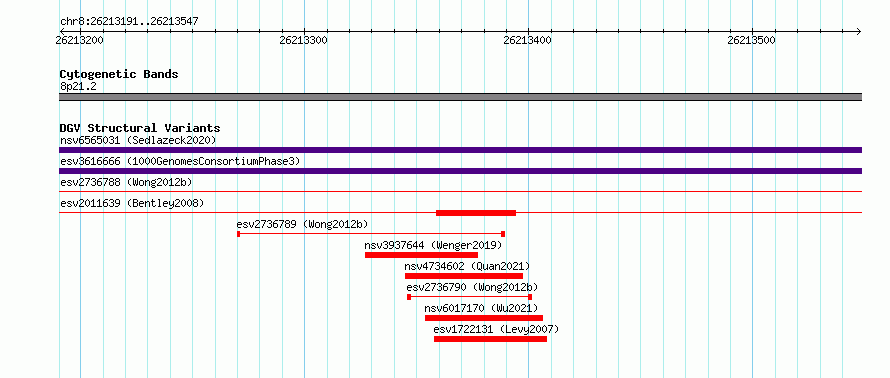The height and width of the screenshot is (378, 890).
Task: Click the DGV Structural Variants track title
Action: [140, 128]
